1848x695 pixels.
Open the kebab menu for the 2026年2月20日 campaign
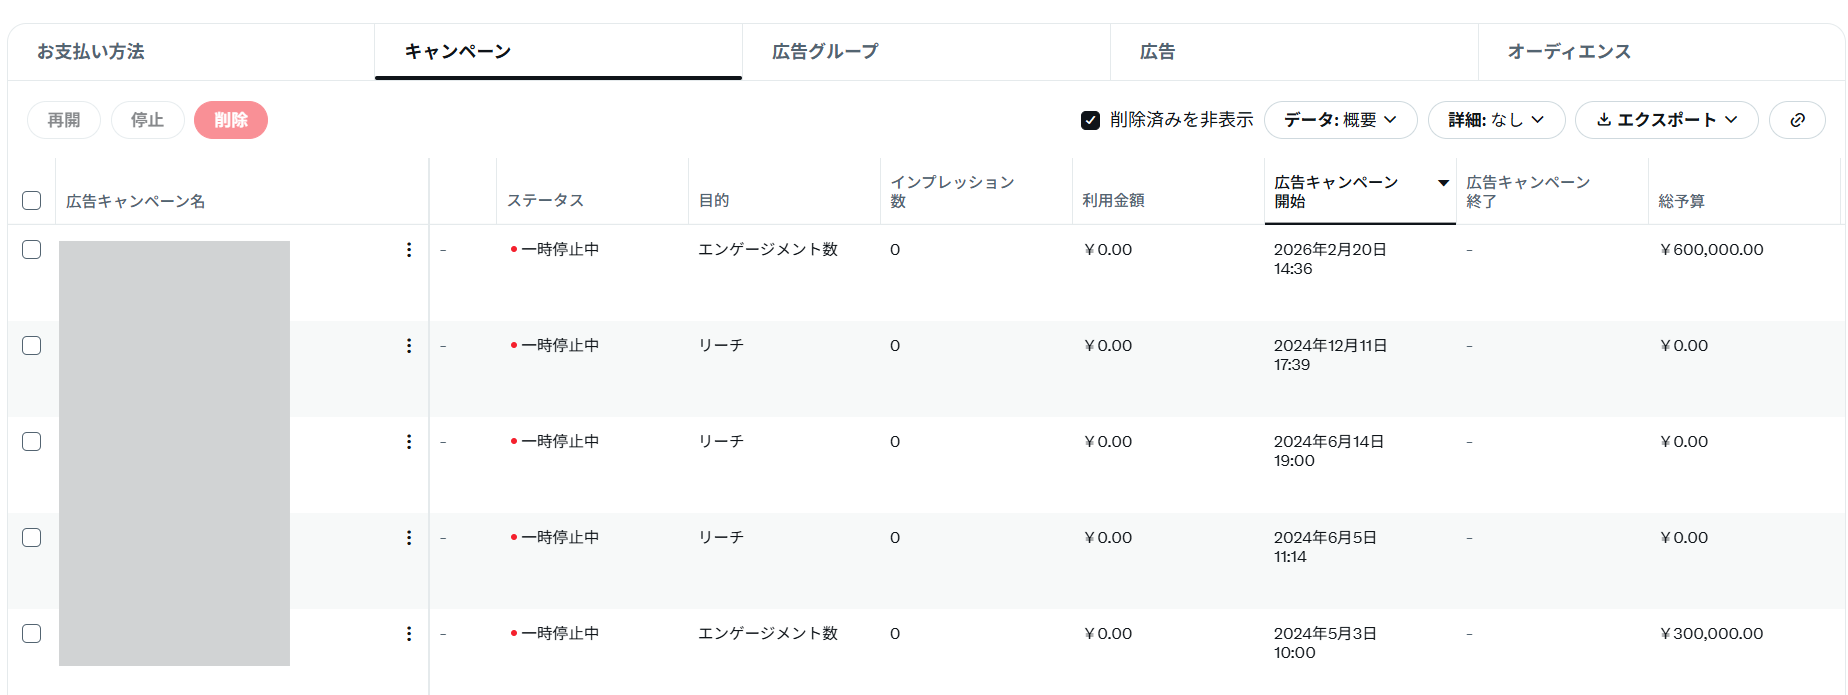click(x=409, y=250)
